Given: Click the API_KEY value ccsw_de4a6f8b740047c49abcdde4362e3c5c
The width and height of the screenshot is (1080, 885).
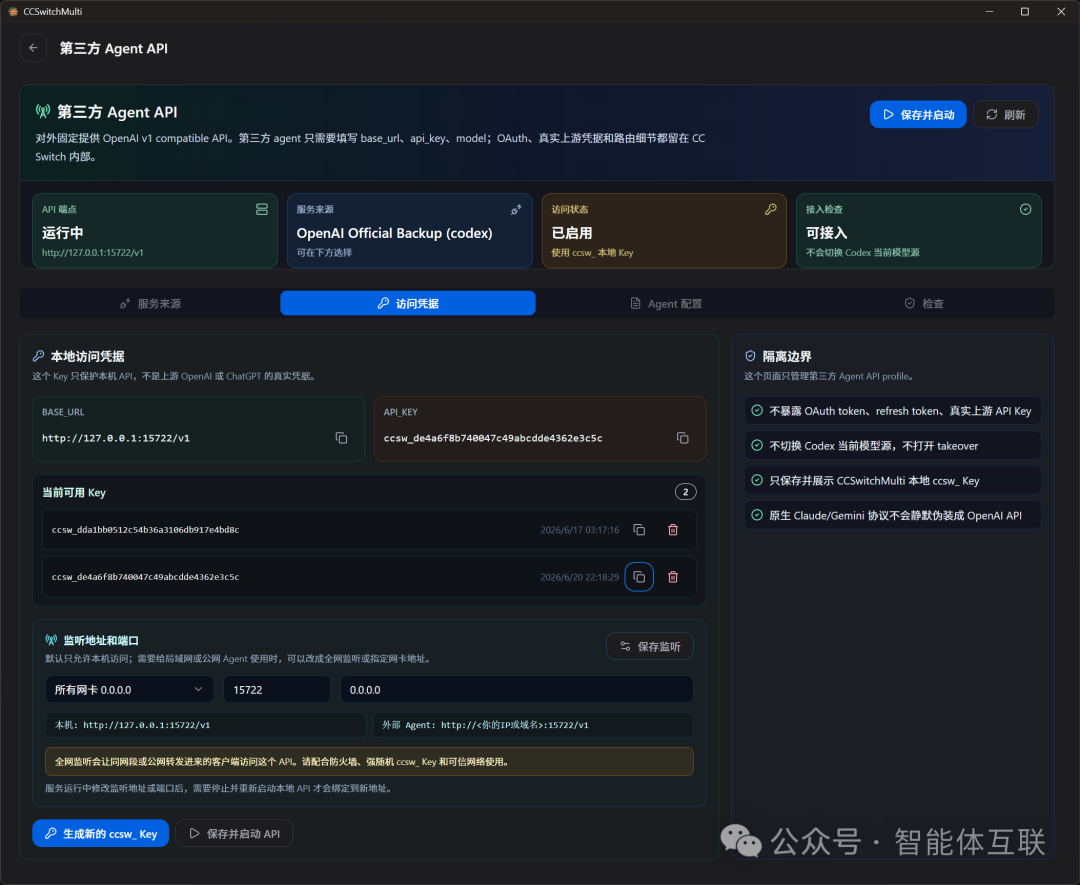Looking at the screenshot, I should pyautogui.click(x=493, y=438).
